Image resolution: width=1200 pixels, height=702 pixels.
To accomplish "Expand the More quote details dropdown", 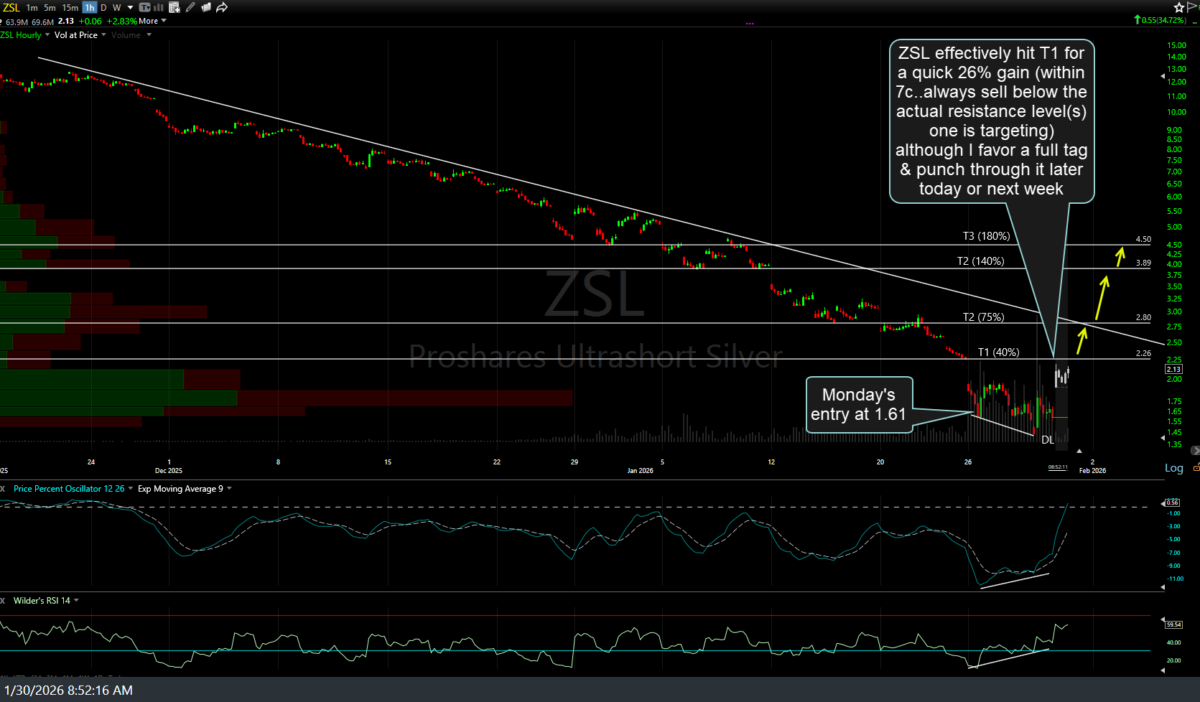I will pyautogui.click(x=151, y=21).
